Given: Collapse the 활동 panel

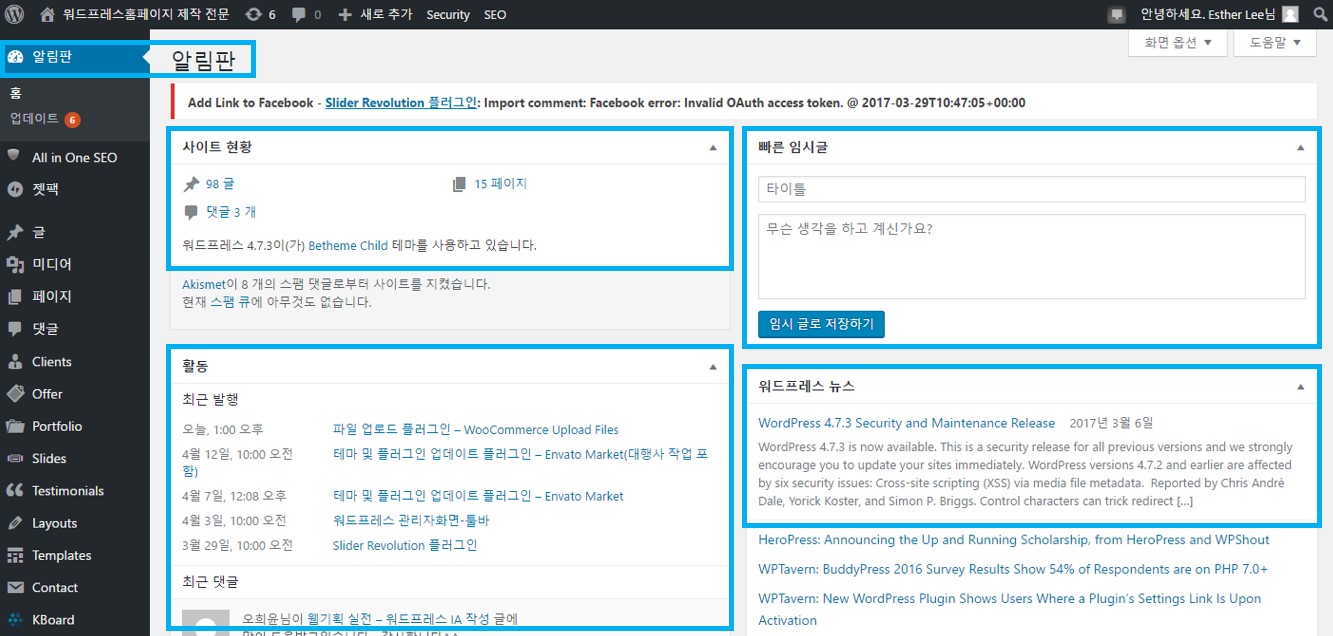Looking at the screenshot, I should pyautogui.click(x=713, y=367).
